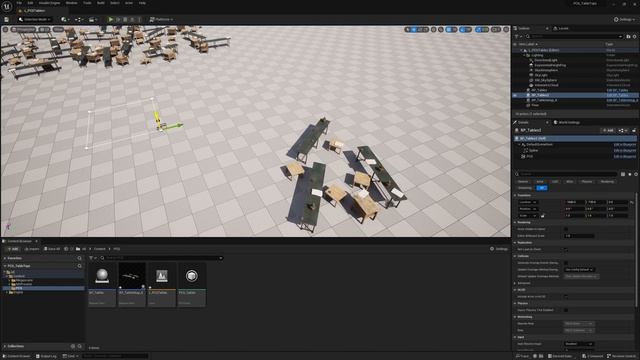This screenshot has height=360, width=640.
Task: Toggle Generate Overlap Events During Level Streaming checkbox
Action: 566,263
